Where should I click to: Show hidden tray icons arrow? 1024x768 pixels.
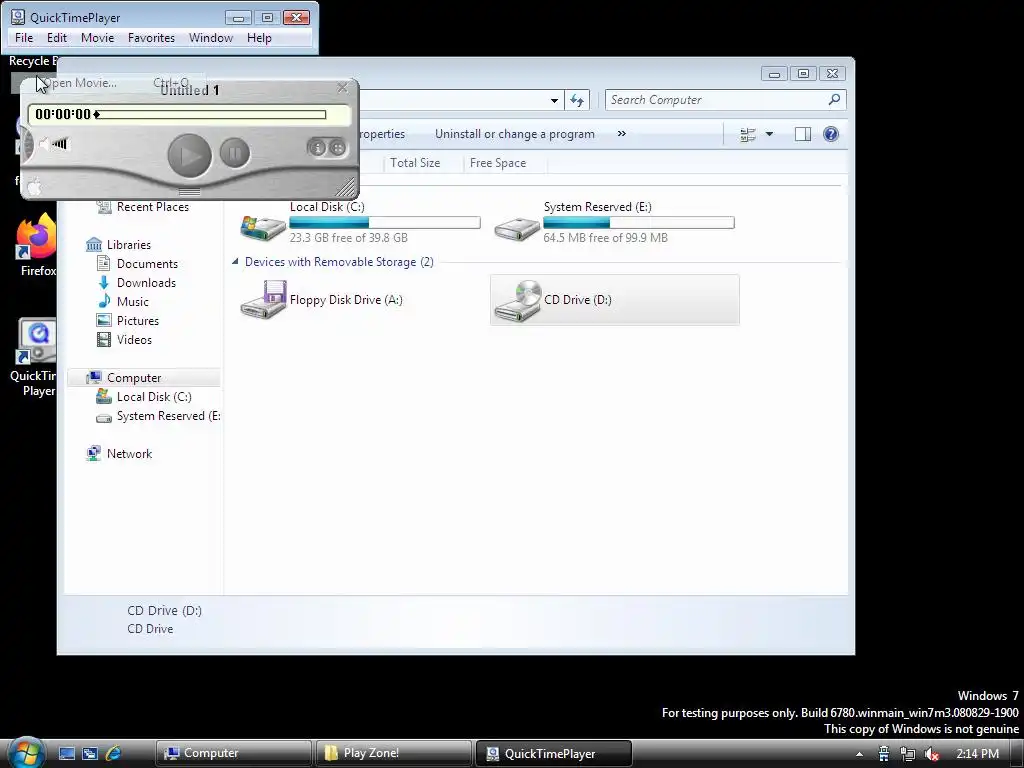pyautogui.click(x=859, y=754)
